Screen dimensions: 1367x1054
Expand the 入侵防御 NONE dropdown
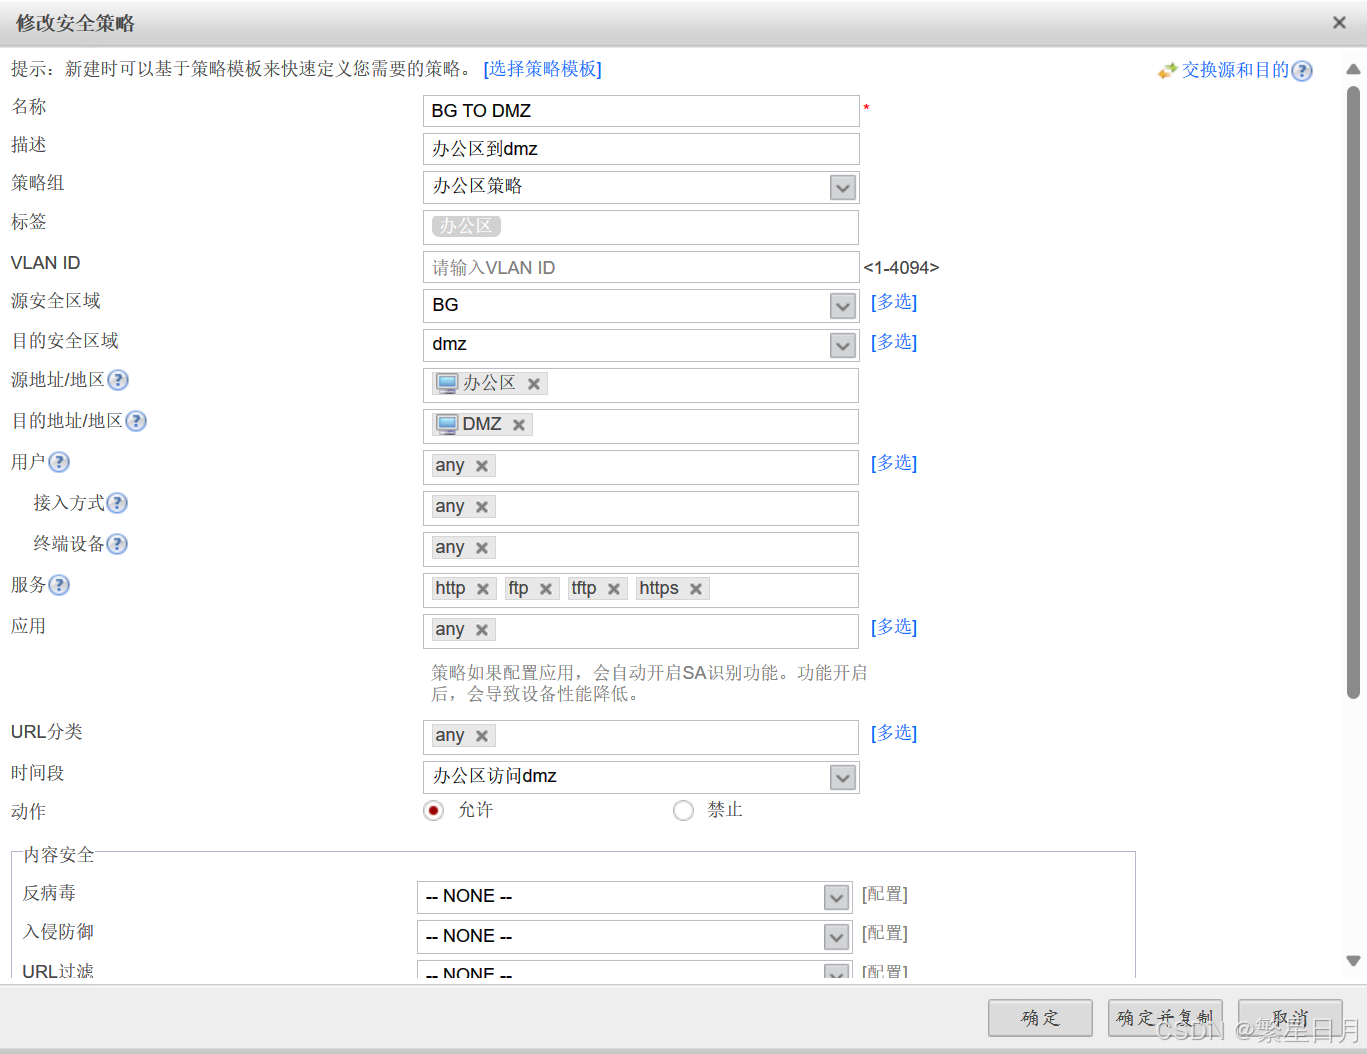pyautogui.click(x=837, y=937)
